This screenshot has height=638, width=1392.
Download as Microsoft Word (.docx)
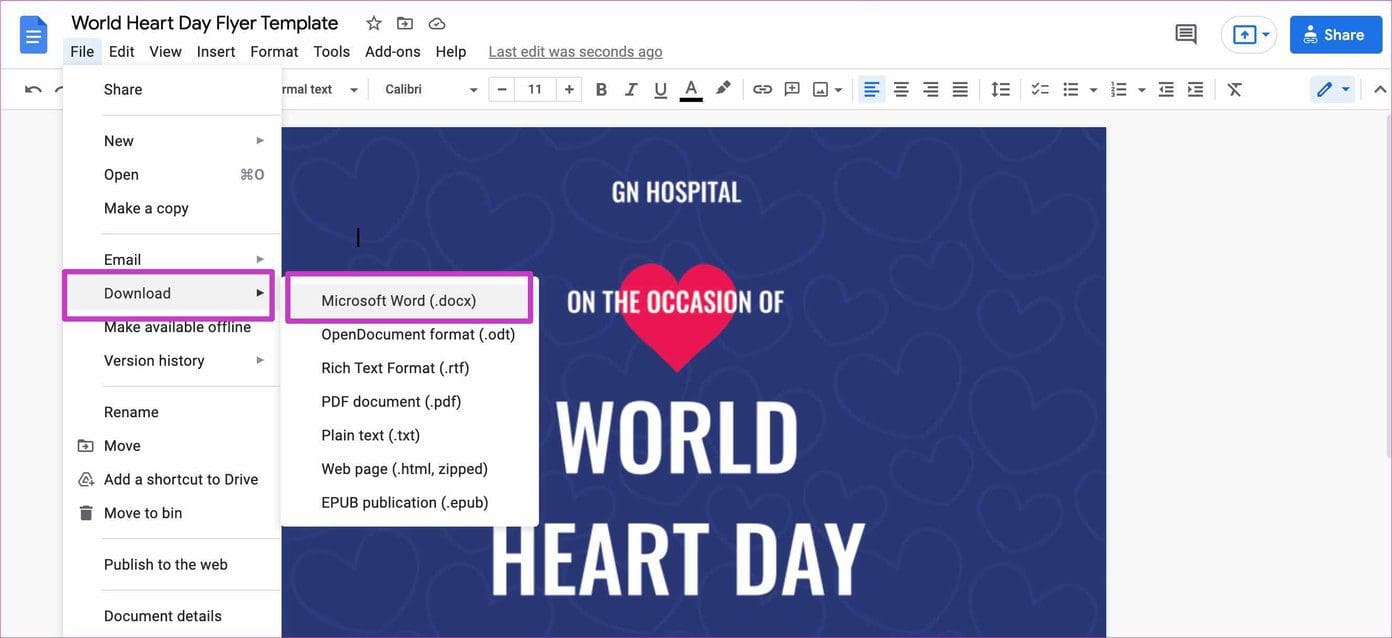pyautogui.click(x=409, y=300)
